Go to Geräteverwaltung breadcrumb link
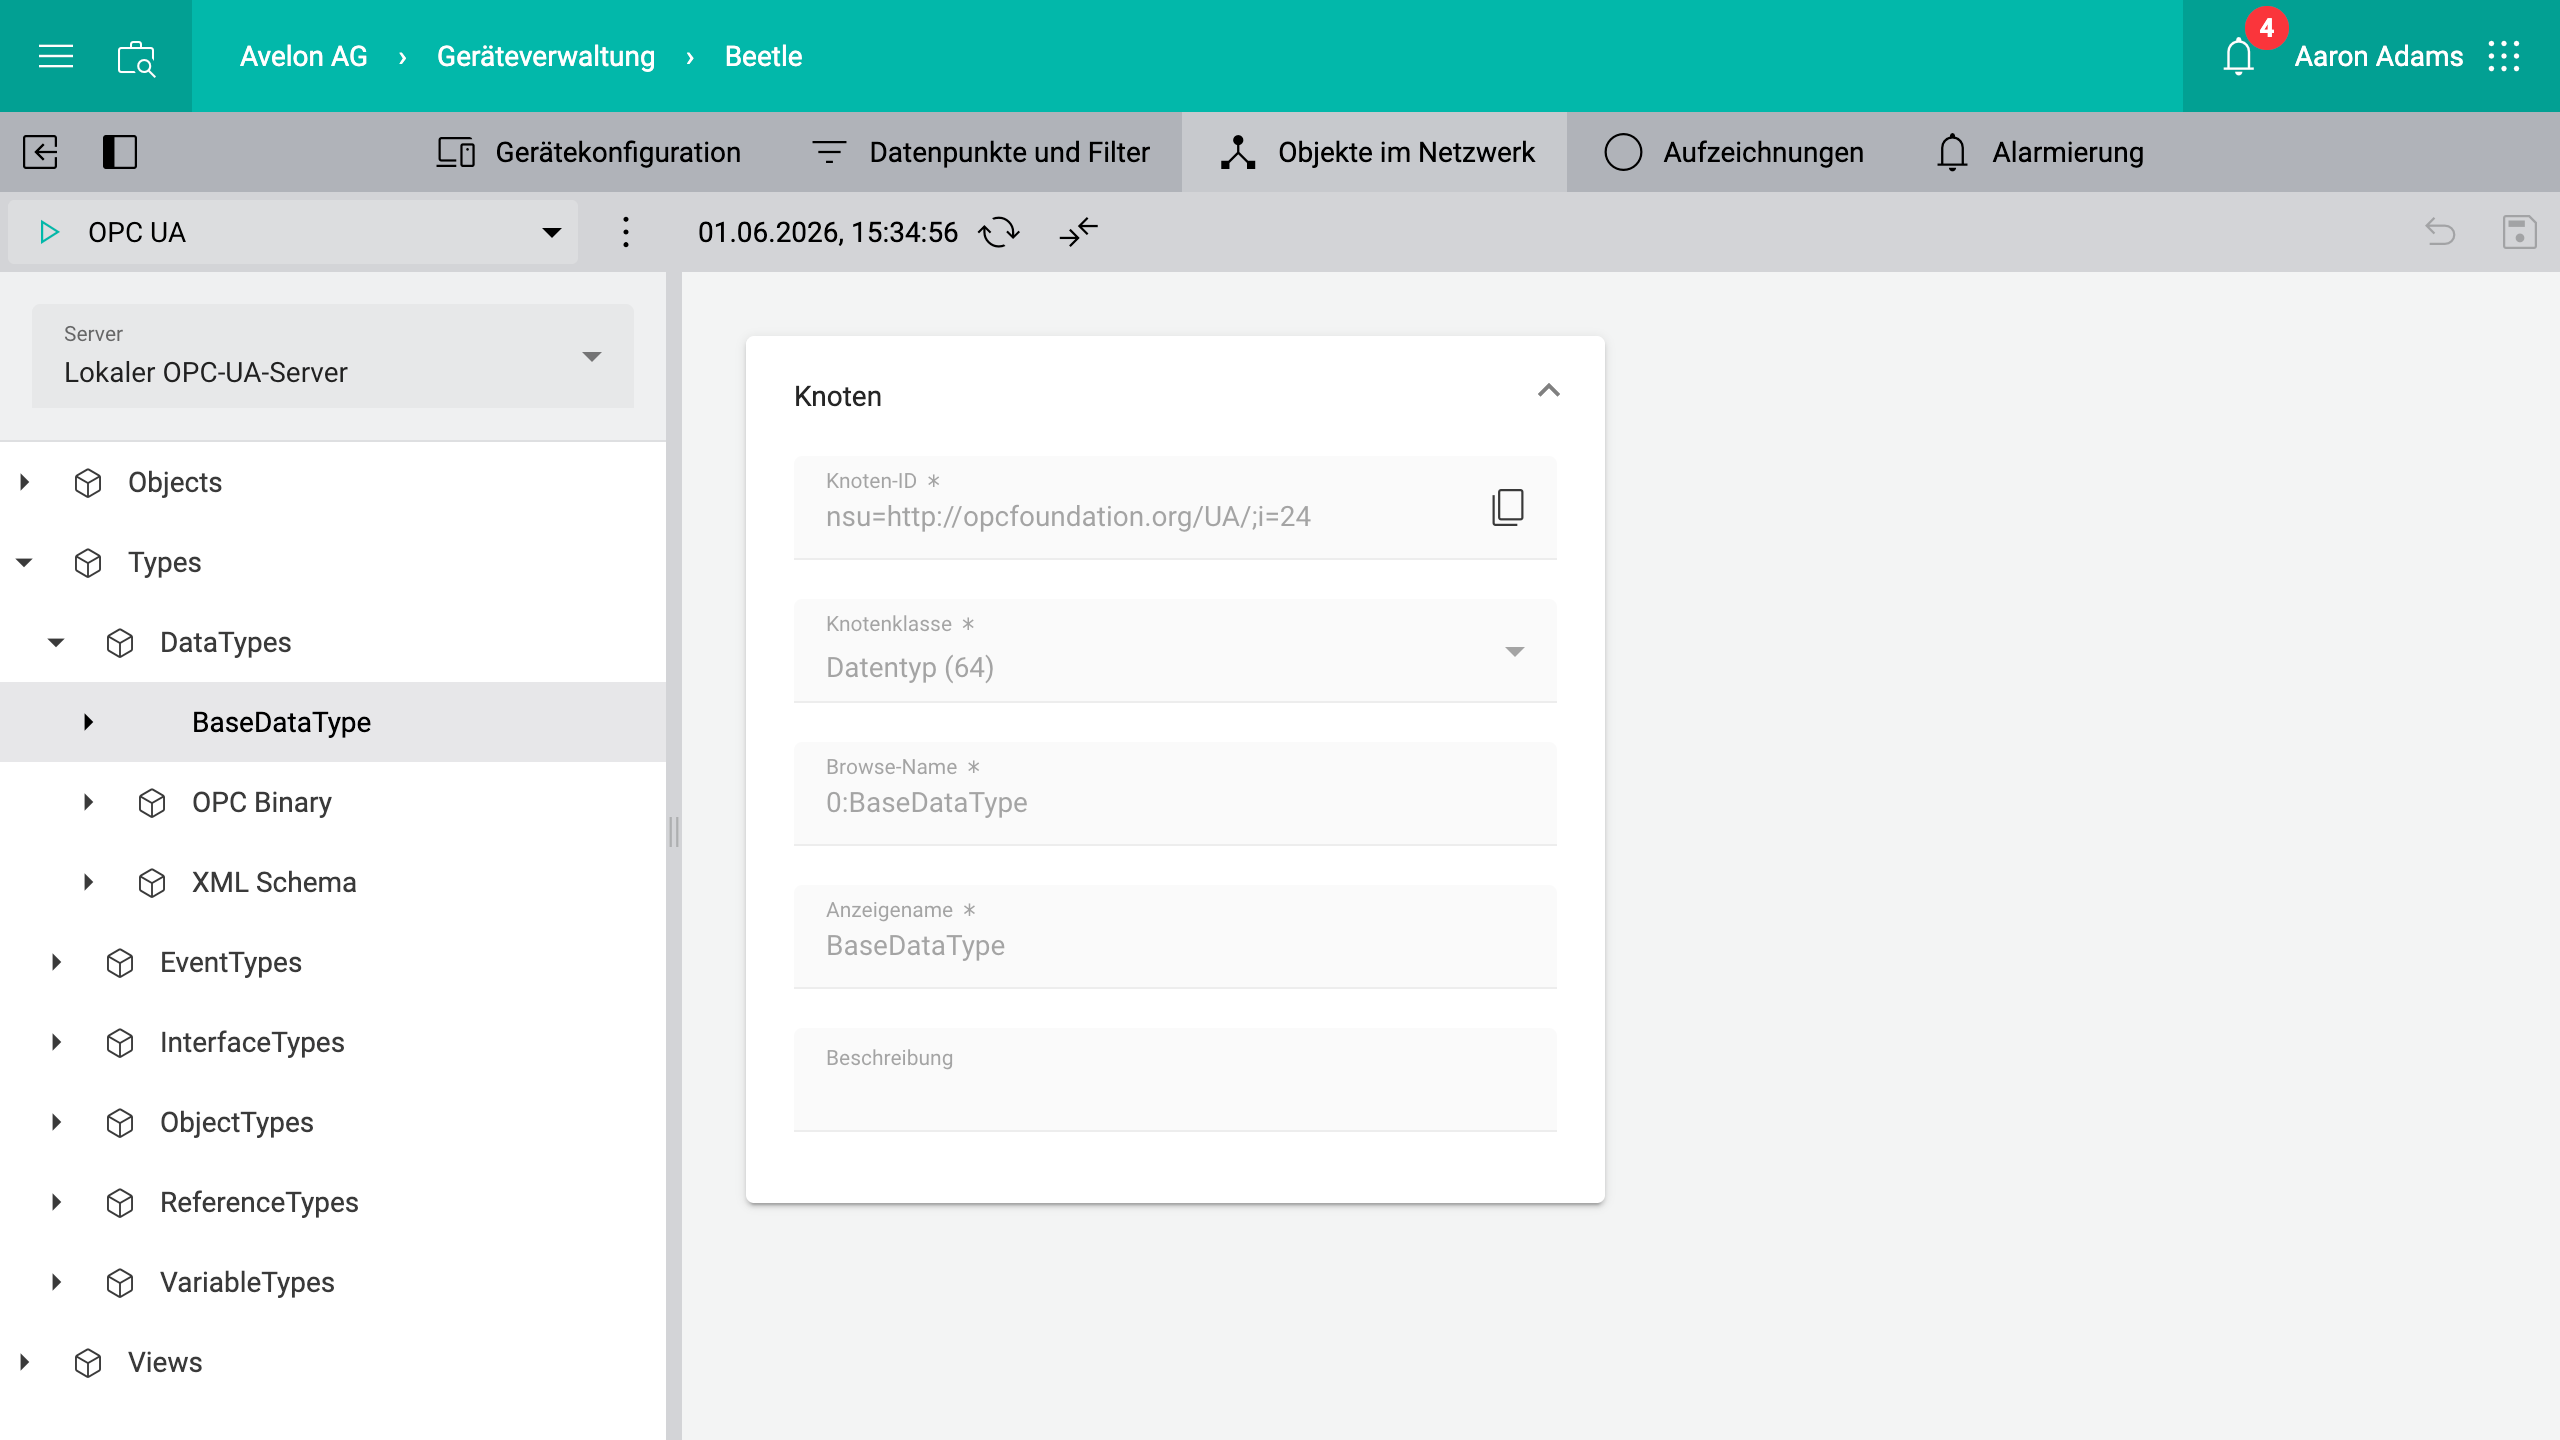Image resolution: width=2560 pixels, height=1440 pixels. [x=546, y=56]
